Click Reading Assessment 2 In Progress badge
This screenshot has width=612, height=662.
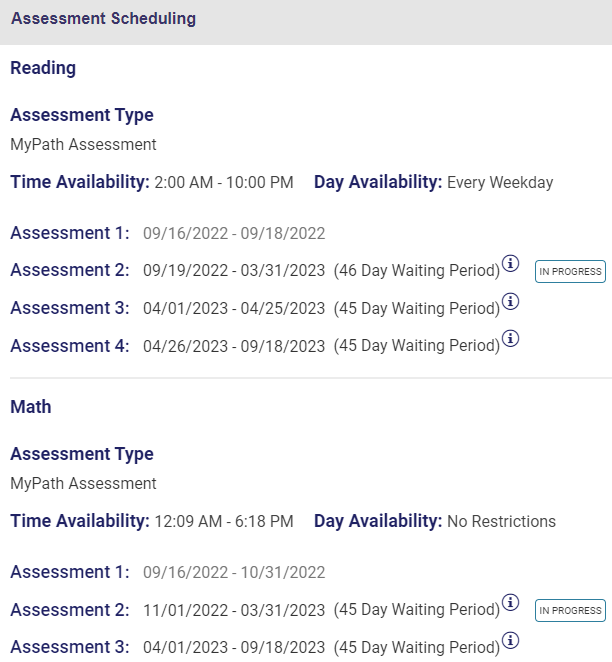point(570,271)
